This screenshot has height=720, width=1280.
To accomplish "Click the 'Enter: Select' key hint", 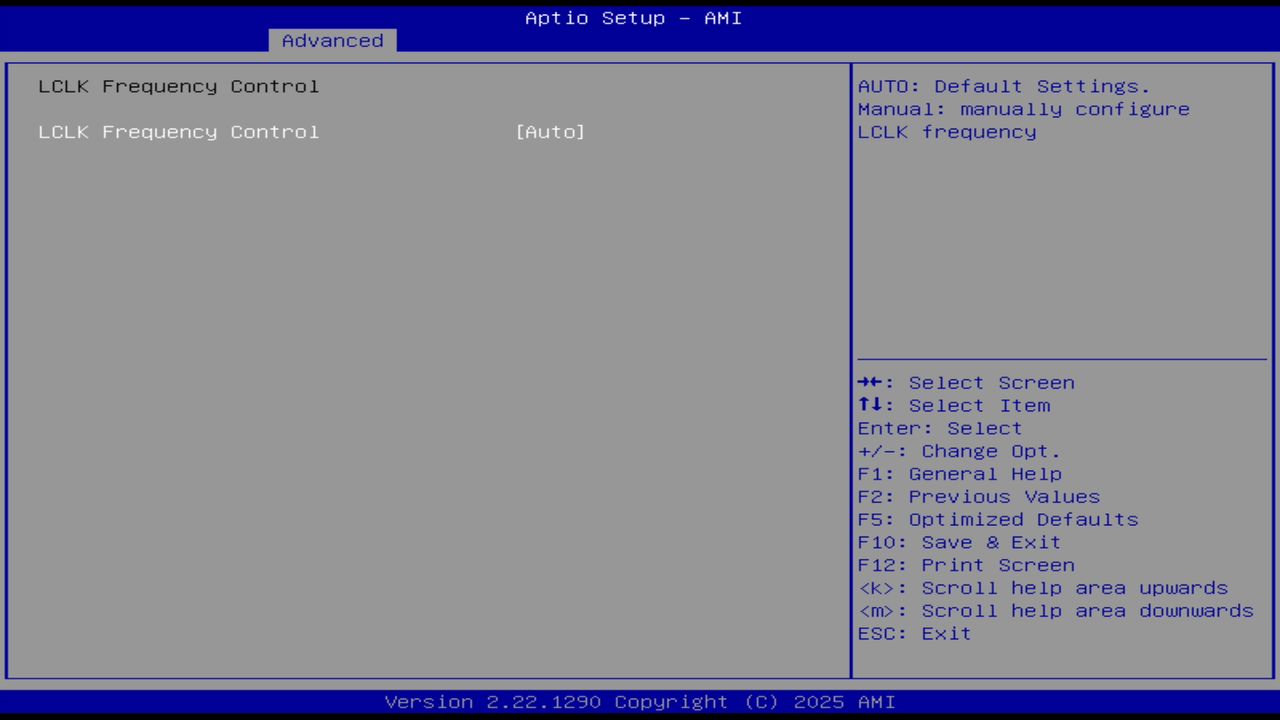I will [x=940, y=428].
